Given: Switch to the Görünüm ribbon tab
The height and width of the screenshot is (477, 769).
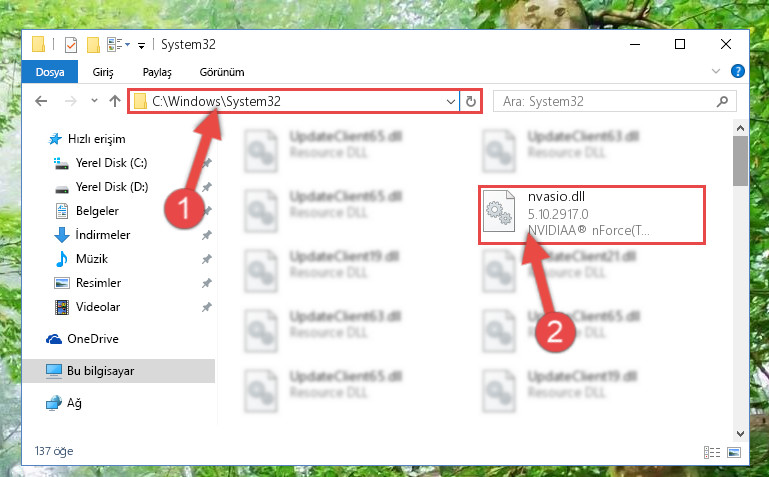Looking at the screenshot, I should tap(222, 72).
